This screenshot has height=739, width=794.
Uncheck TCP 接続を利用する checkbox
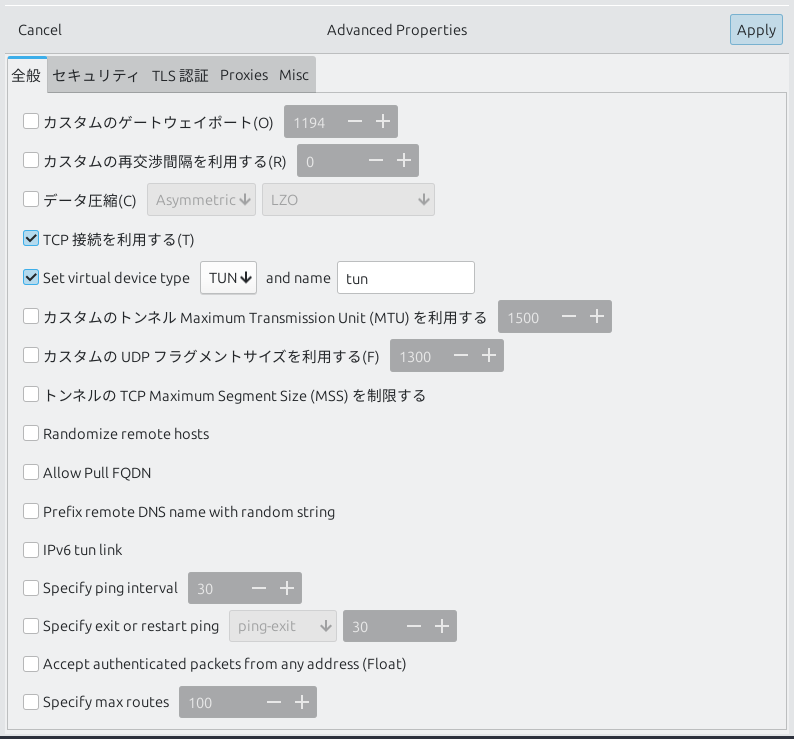click(31, 239)
